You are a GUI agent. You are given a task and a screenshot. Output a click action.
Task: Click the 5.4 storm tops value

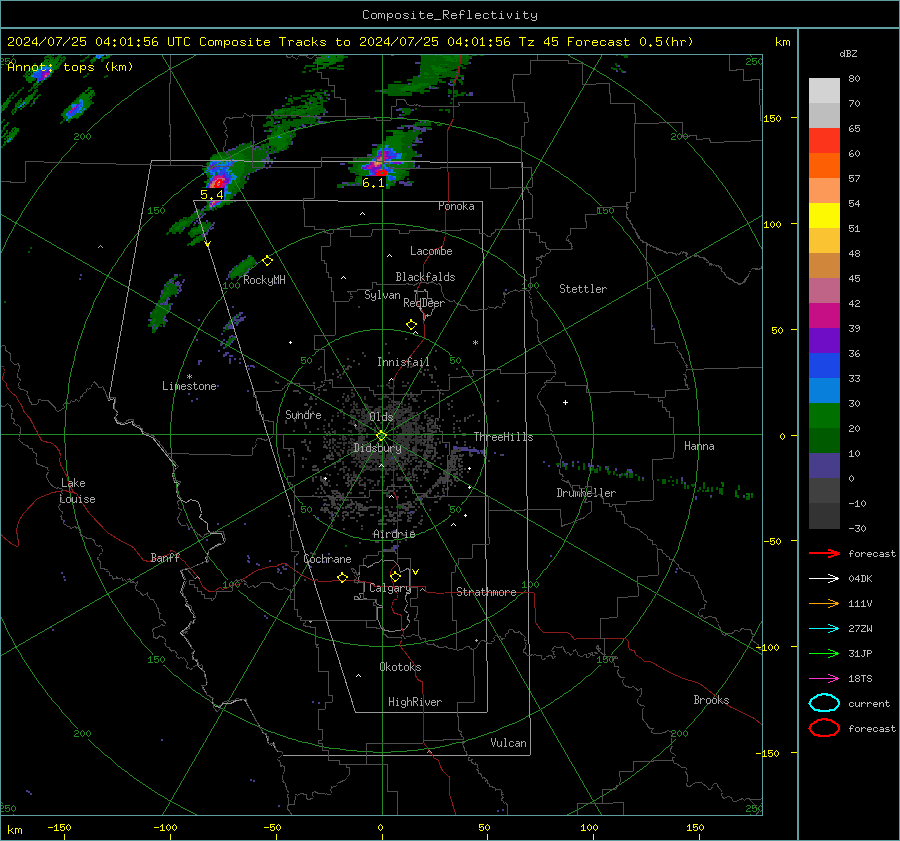(211, 195)
